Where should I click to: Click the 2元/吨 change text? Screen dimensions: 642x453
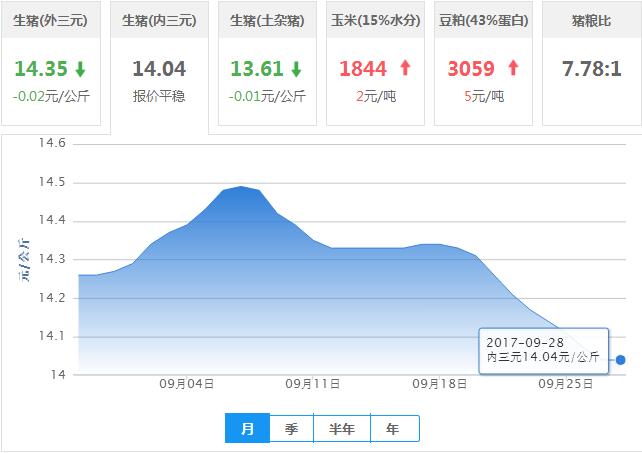click(376, 97)
